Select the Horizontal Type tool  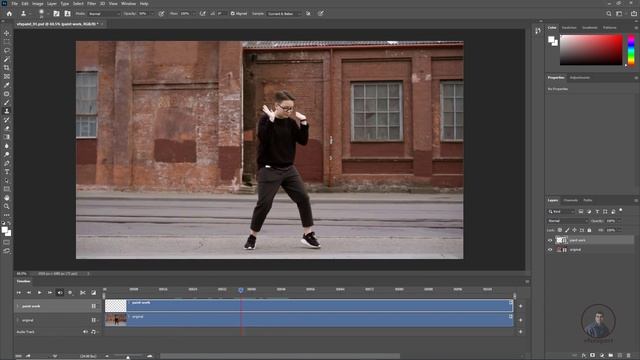coord(7,172)
